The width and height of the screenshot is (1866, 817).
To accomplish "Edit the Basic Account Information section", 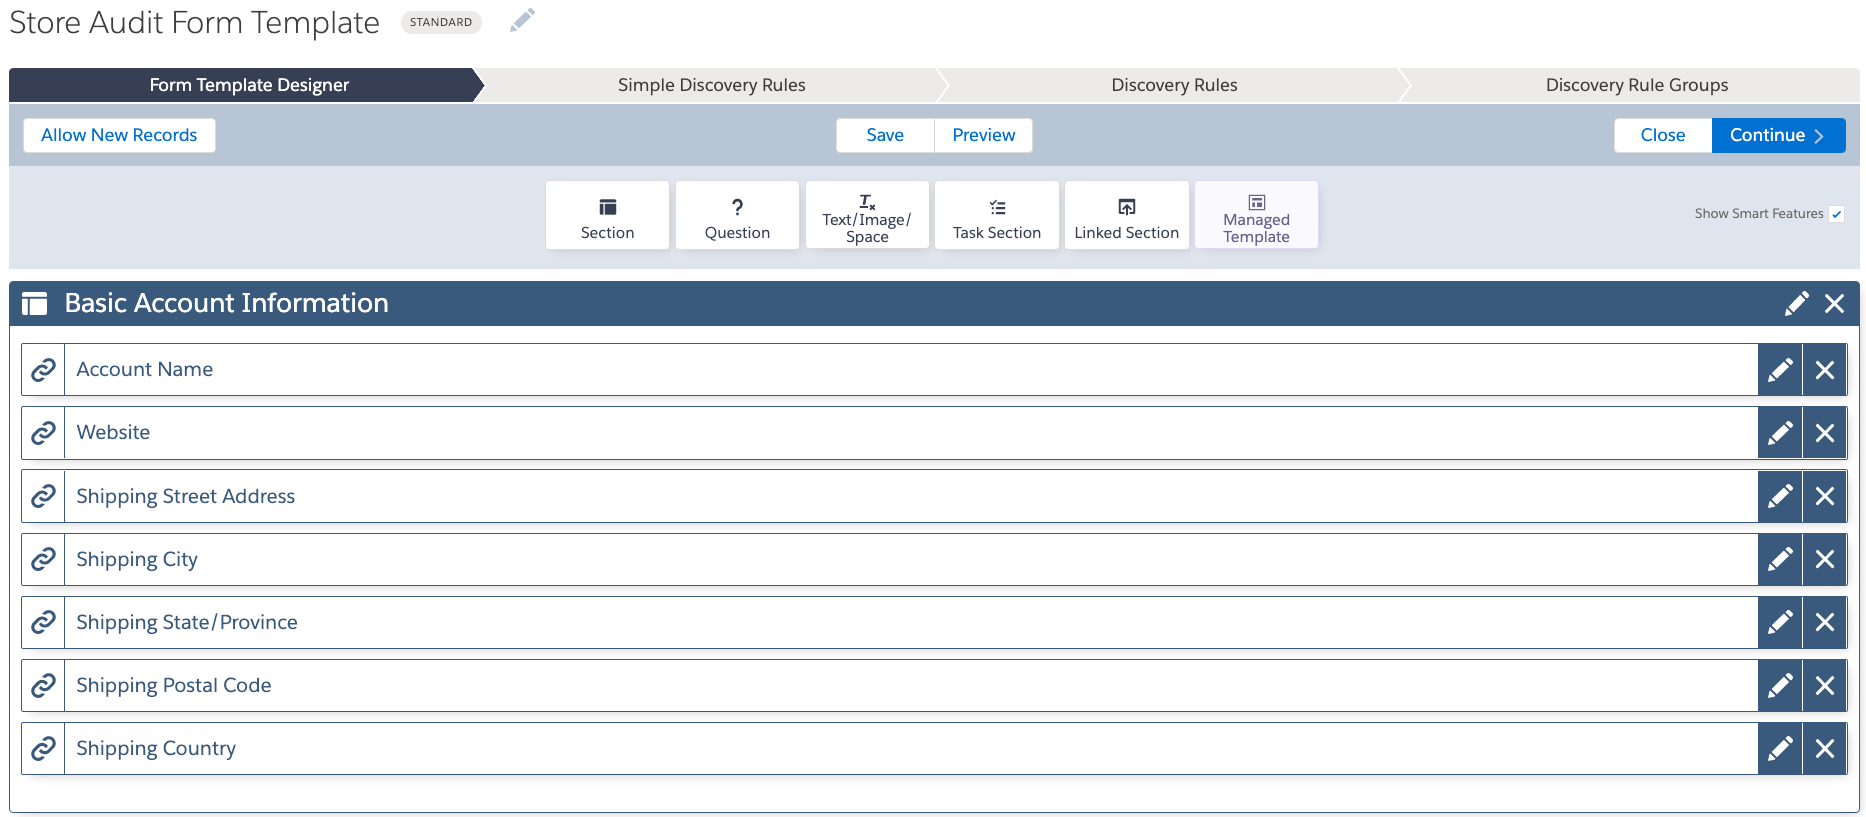I will click(x=1797, y=303).
